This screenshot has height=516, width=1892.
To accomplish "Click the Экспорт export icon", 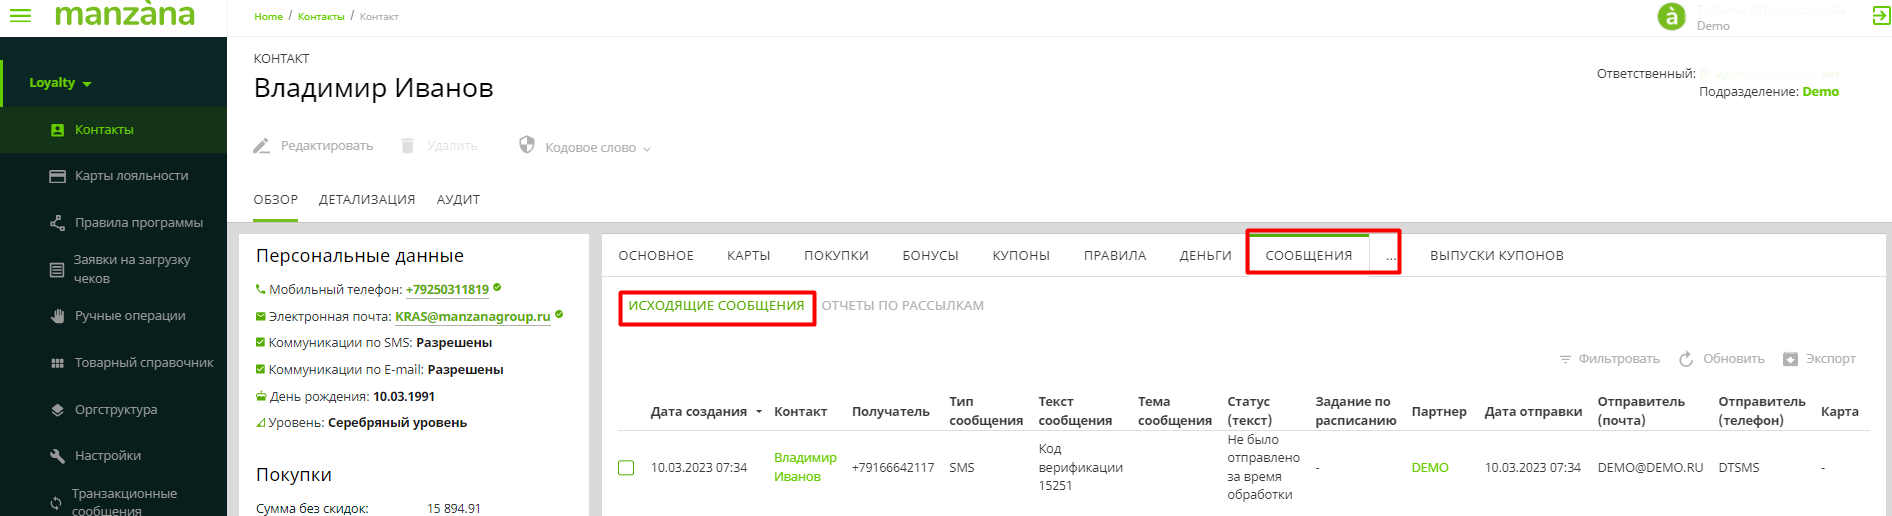I will coord(1790,359).
